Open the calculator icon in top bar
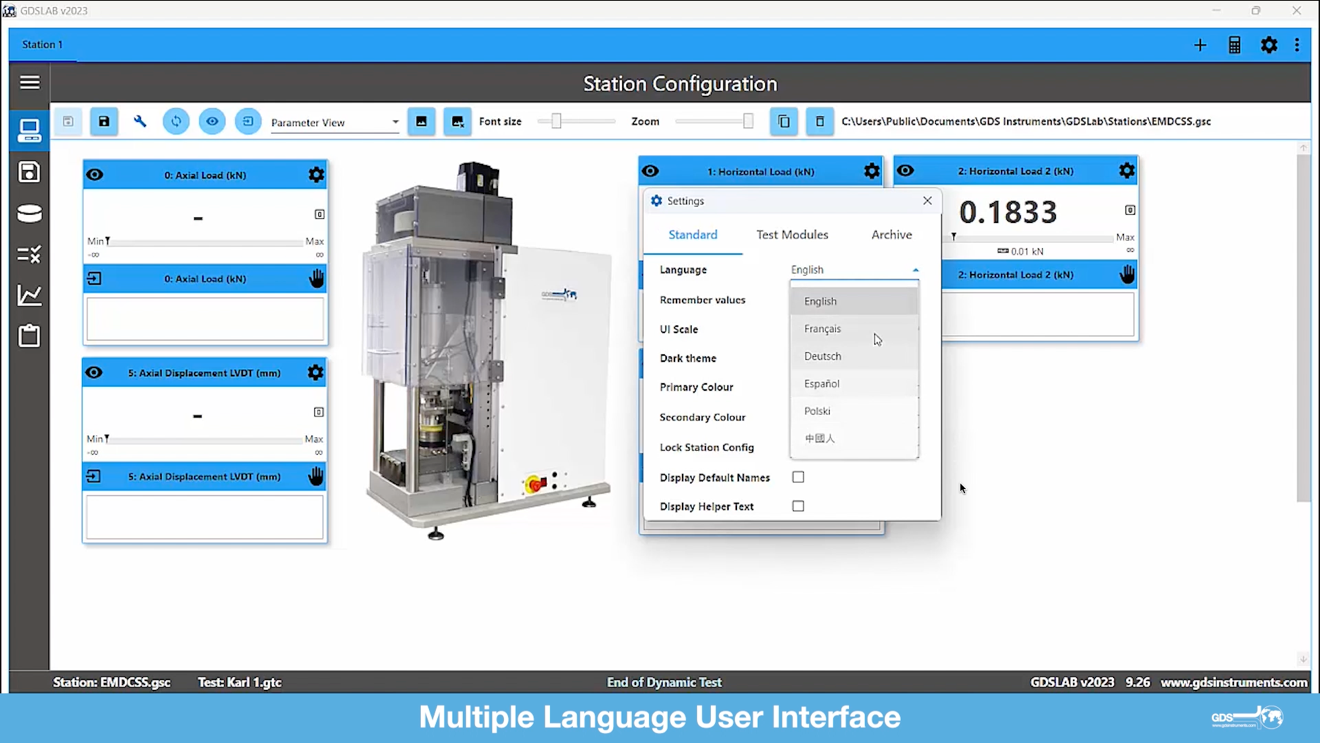 point(1235,45)
